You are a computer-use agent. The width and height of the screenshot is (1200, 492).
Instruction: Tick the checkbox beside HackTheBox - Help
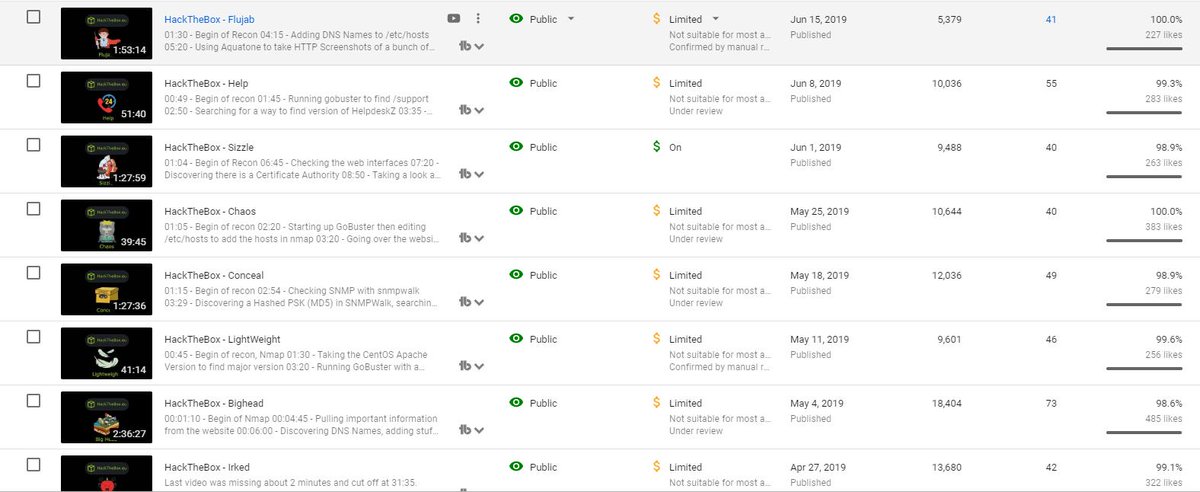point(33,82)
